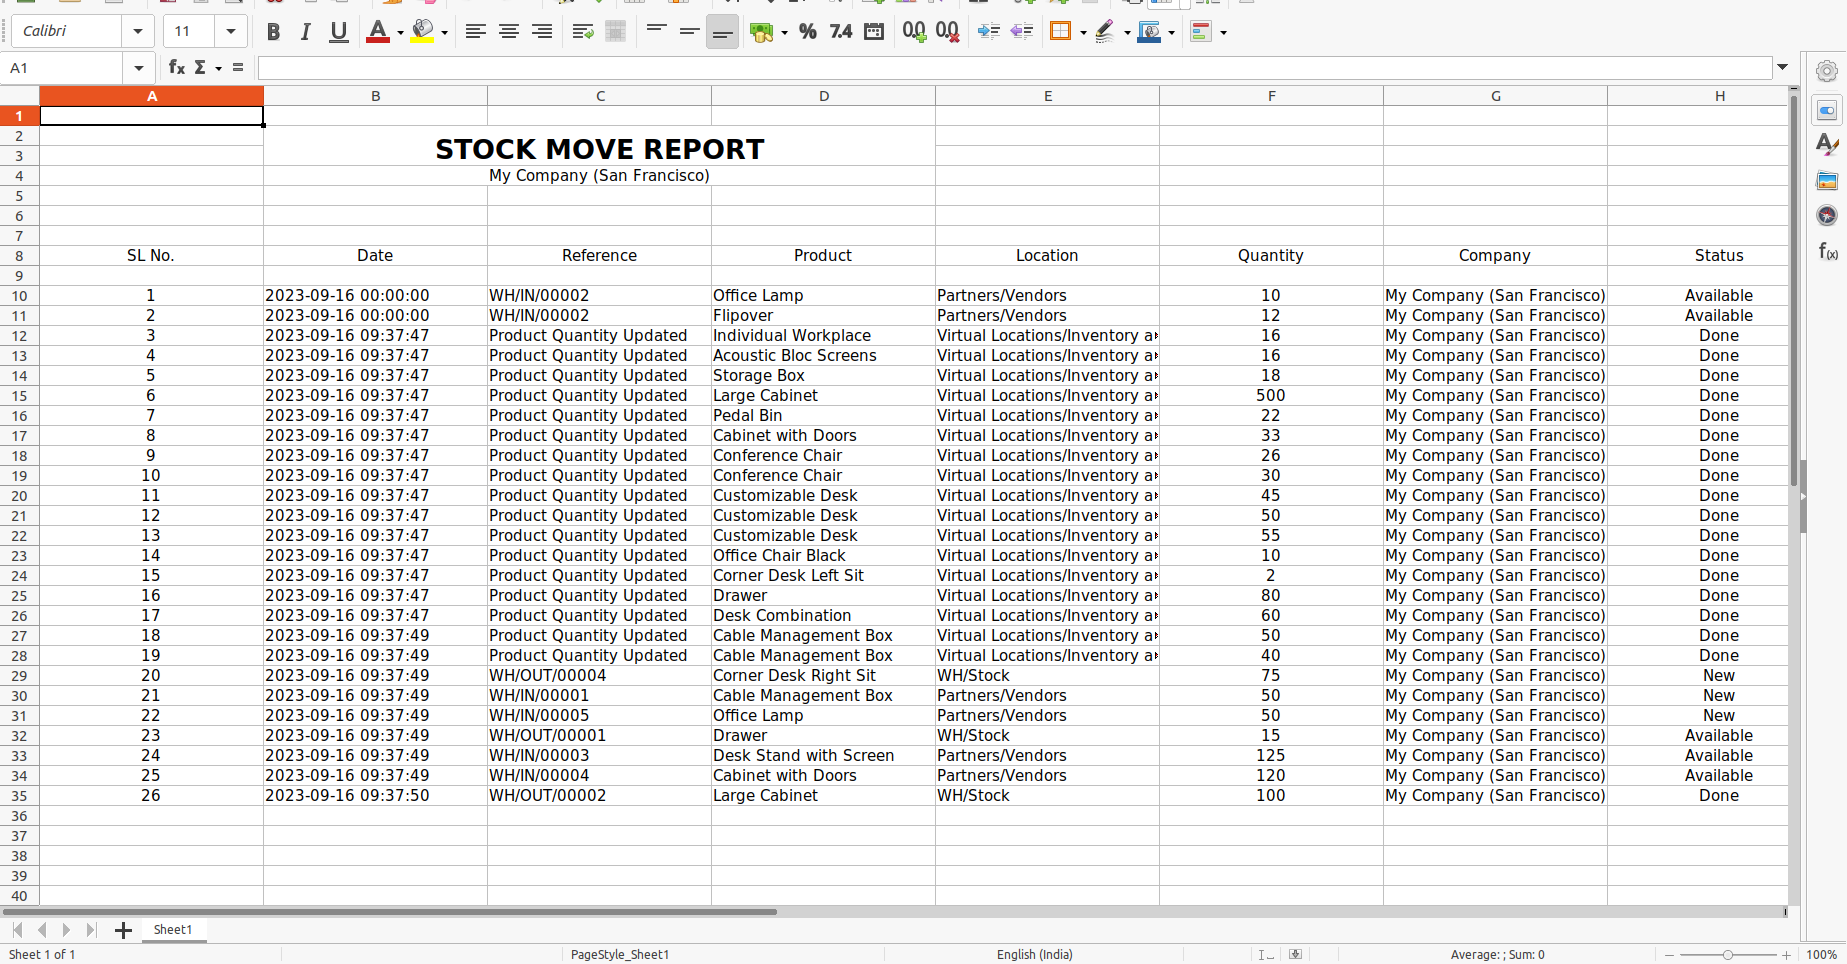
Task: Click the increase indent icon
Action: [988, 32]
